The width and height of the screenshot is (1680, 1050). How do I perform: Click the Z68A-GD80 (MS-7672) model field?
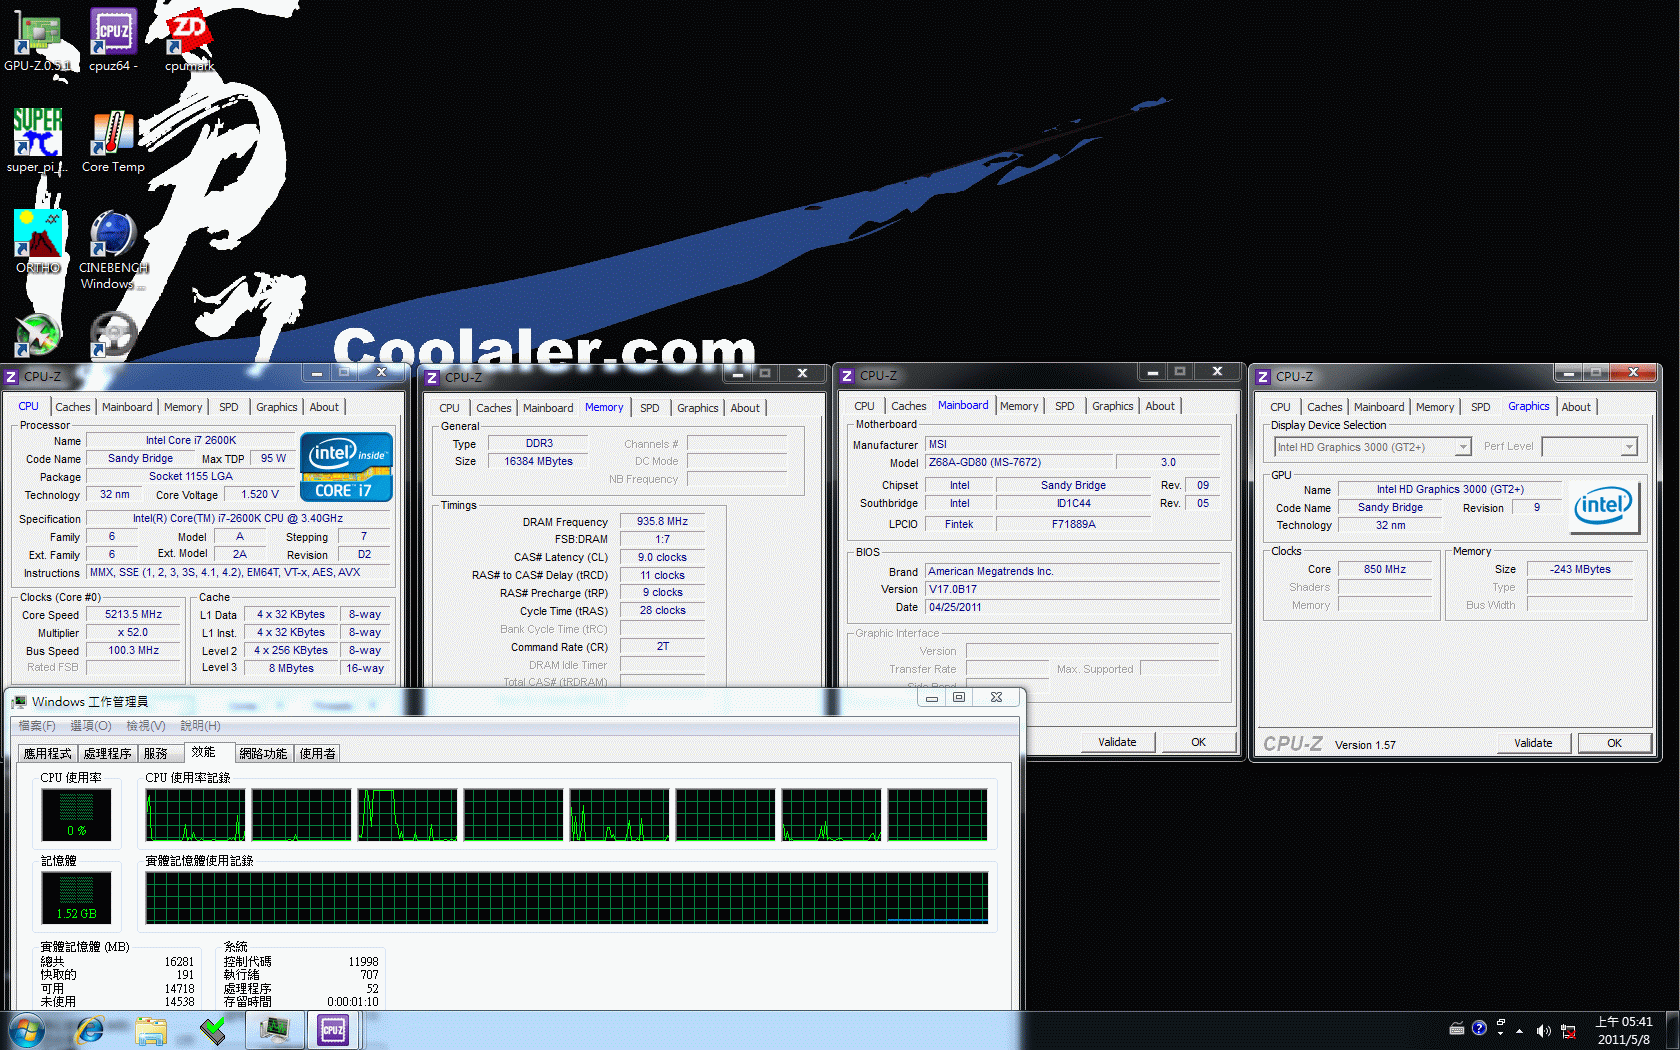pos(1019,462)
